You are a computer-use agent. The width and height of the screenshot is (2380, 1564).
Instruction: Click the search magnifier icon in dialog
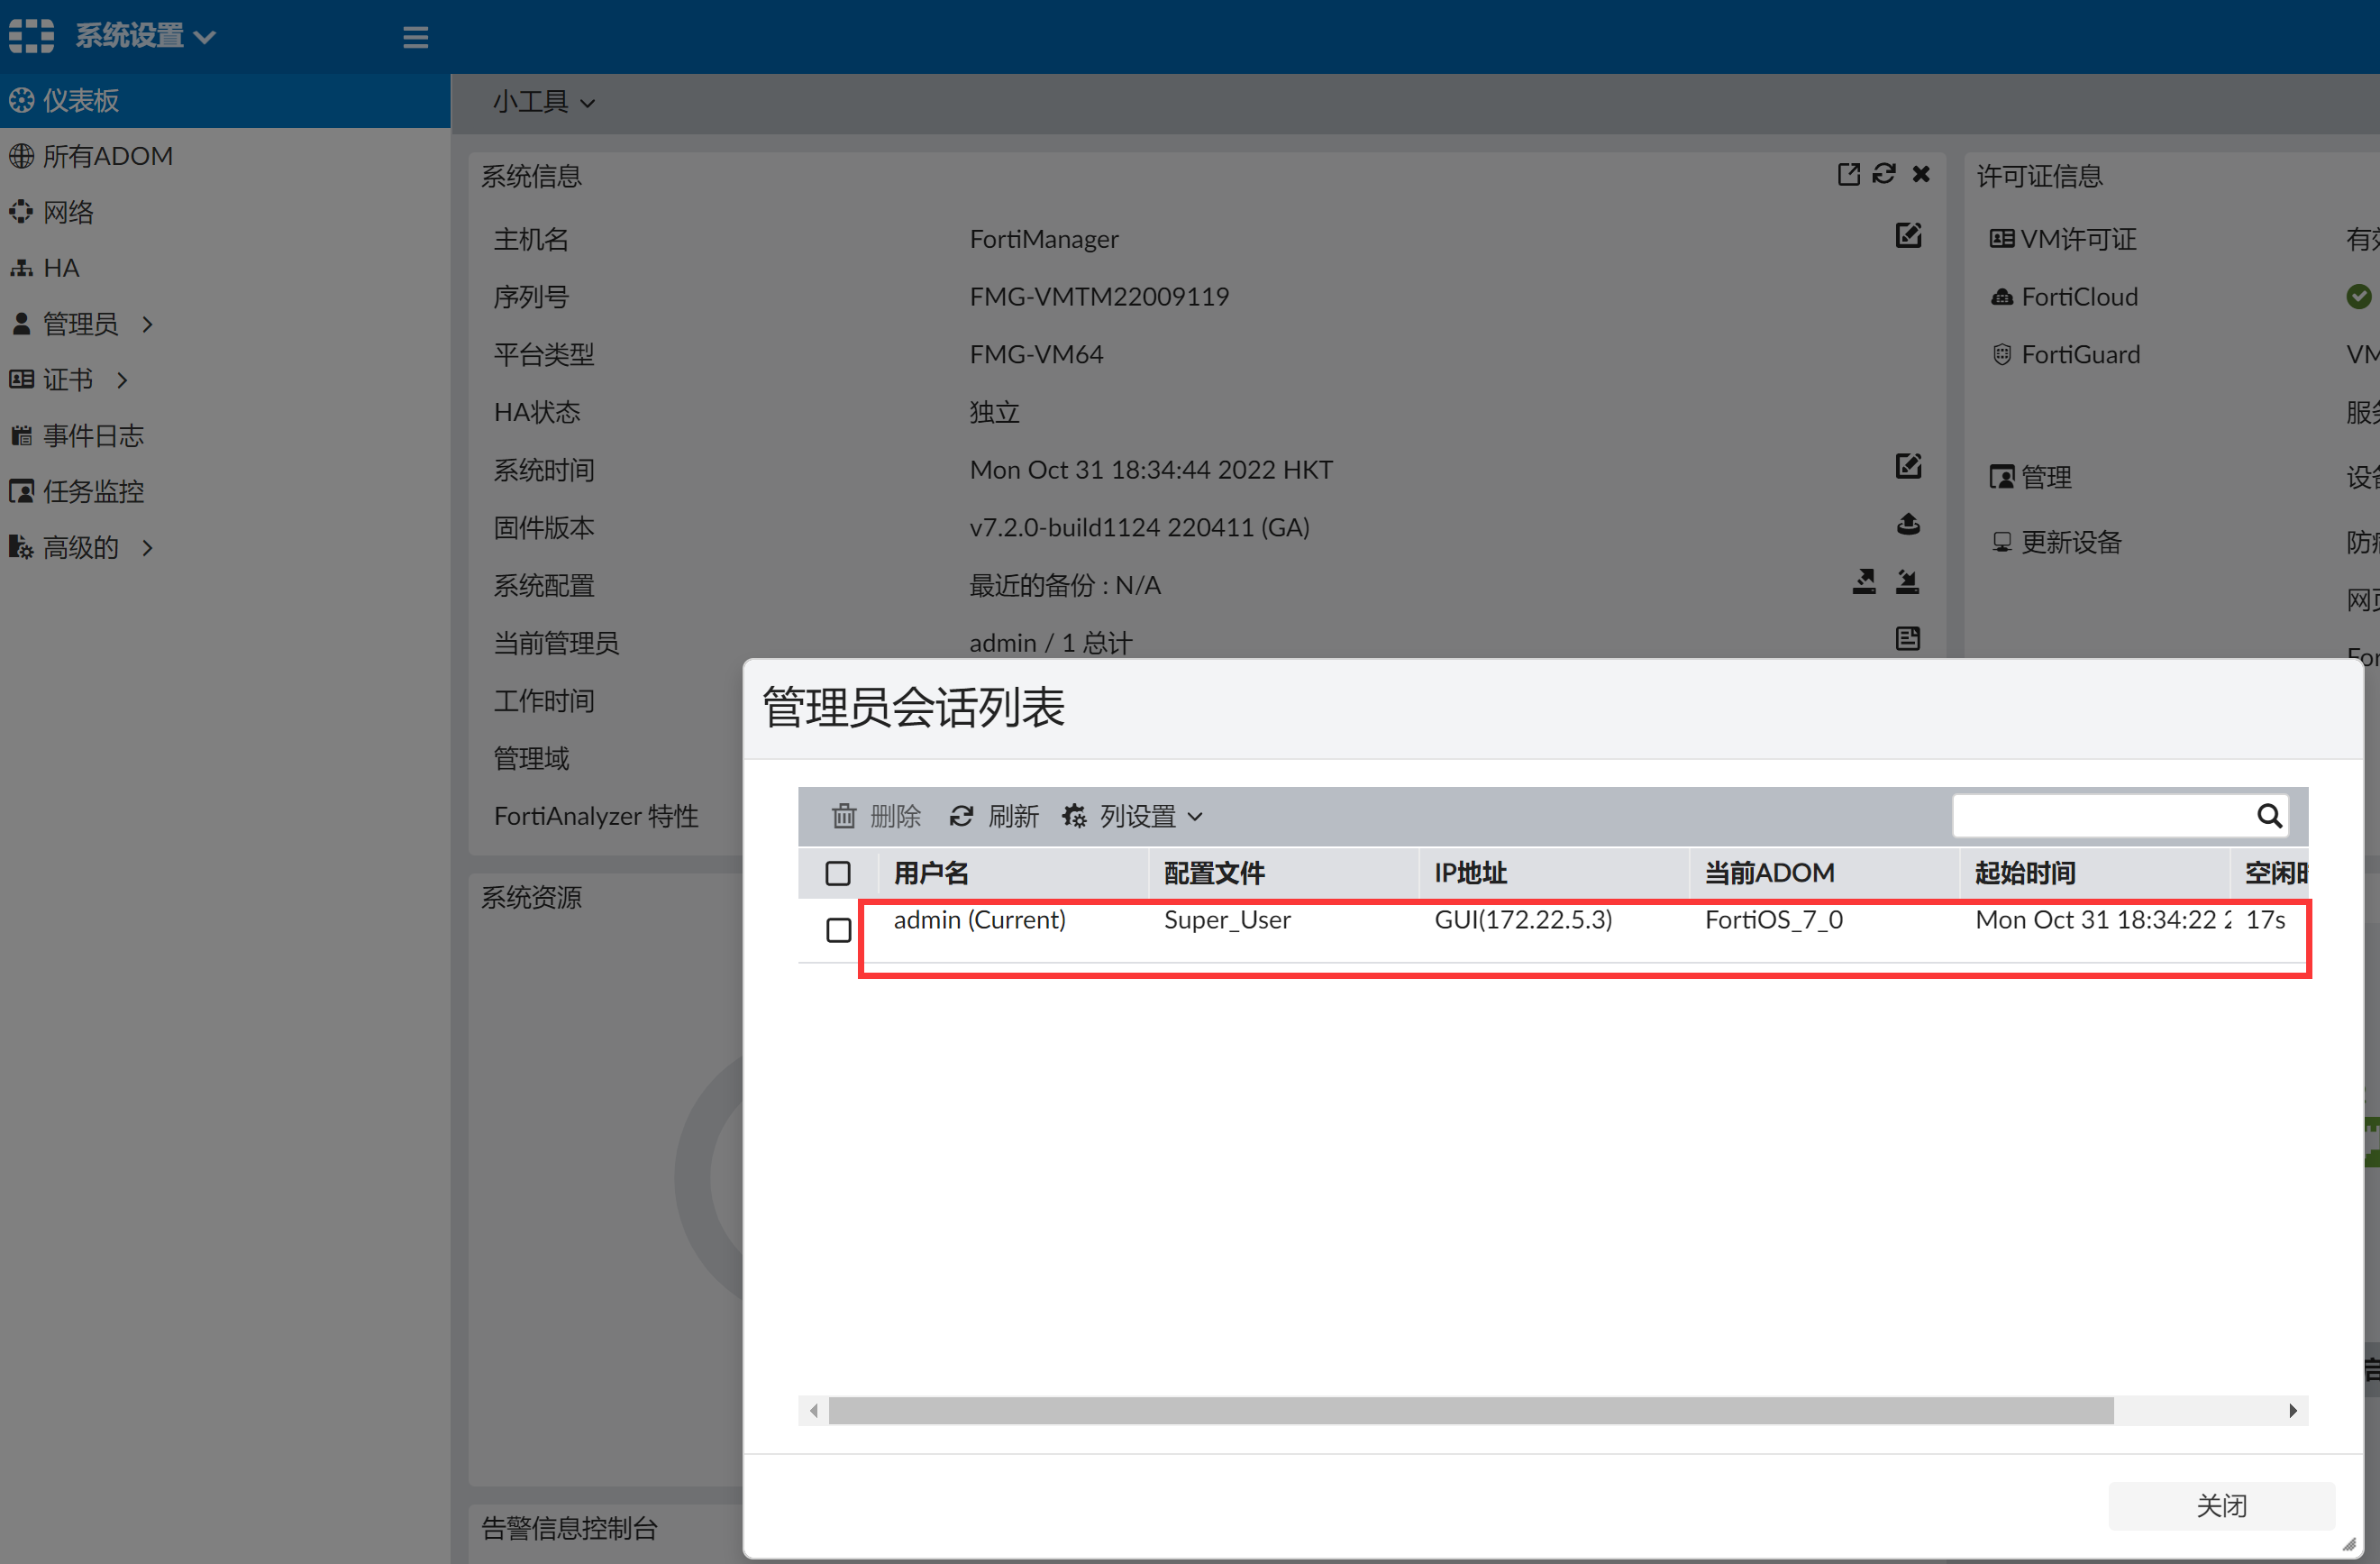click(x=2269, y=816)
